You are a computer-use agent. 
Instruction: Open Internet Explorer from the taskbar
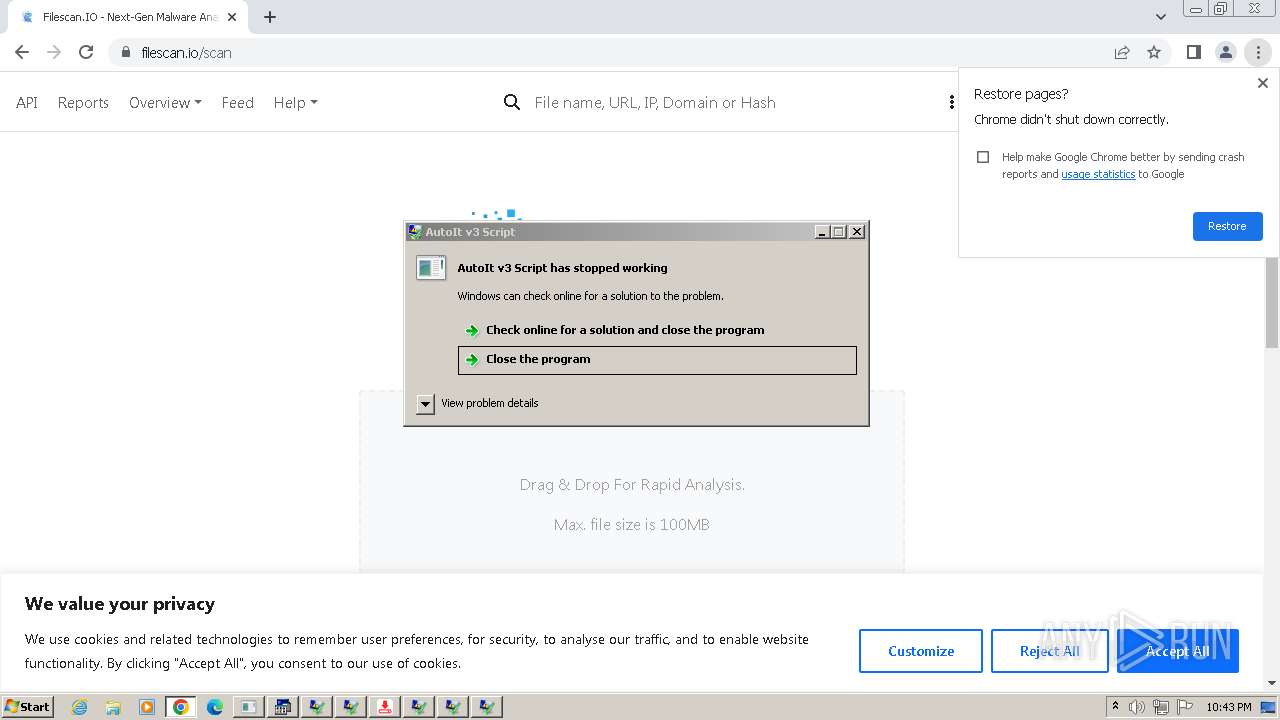click(x=79, y=707)
